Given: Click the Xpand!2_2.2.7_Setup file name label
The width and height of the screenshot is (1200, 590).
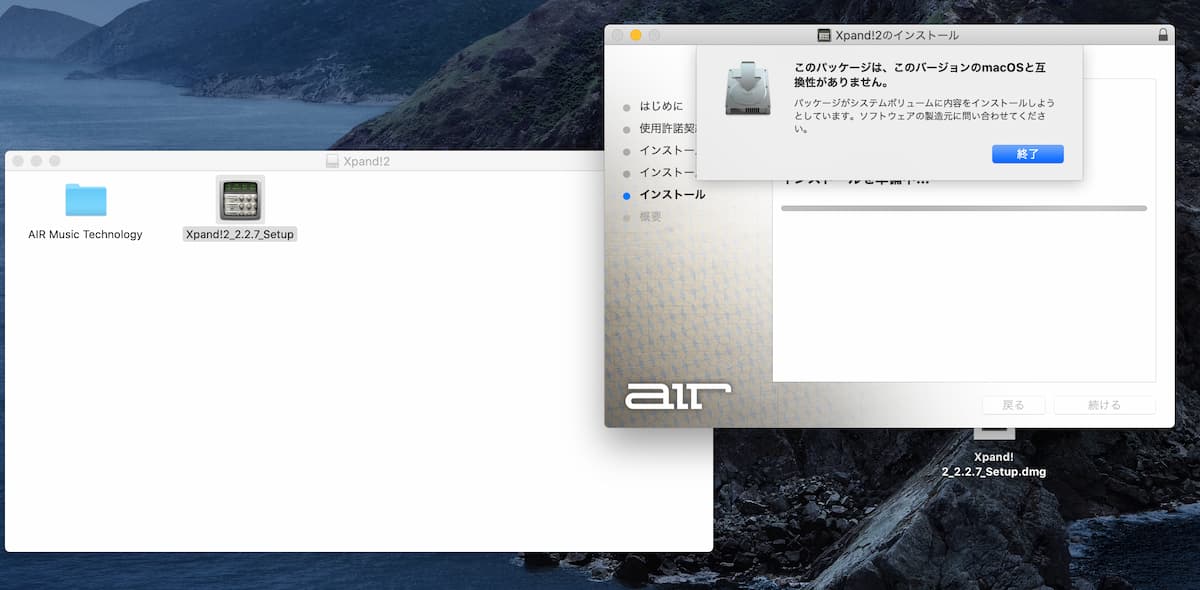Looking at the screenshot, I should pyautogui.click(x=240, y=234).
